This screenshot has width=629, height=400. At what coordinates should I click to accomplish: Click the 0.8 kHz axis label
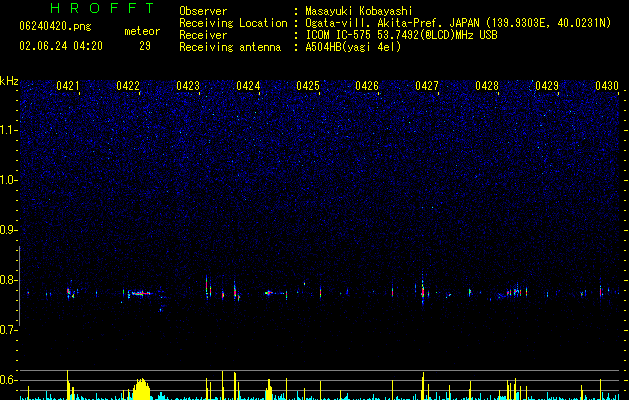point(9,280)
